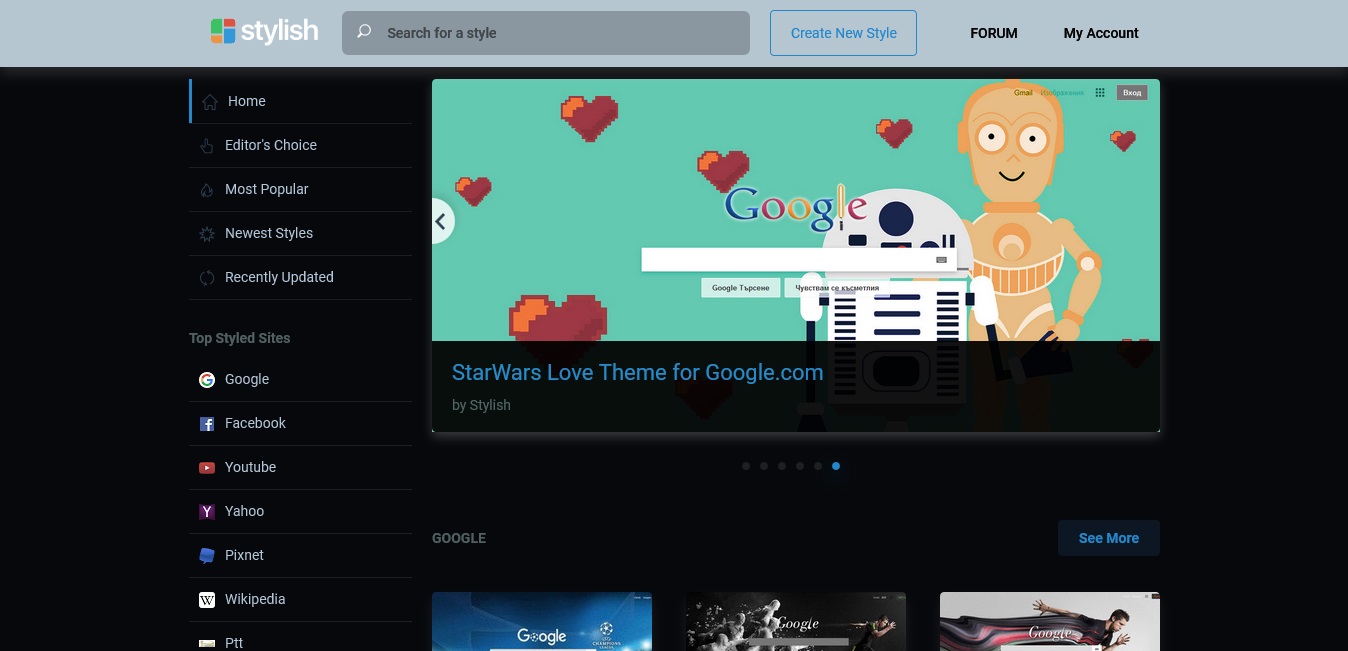The height and width of the screenshot is (651, 1348).
Task: Open Google top styled site
Action: coord(301,379)
